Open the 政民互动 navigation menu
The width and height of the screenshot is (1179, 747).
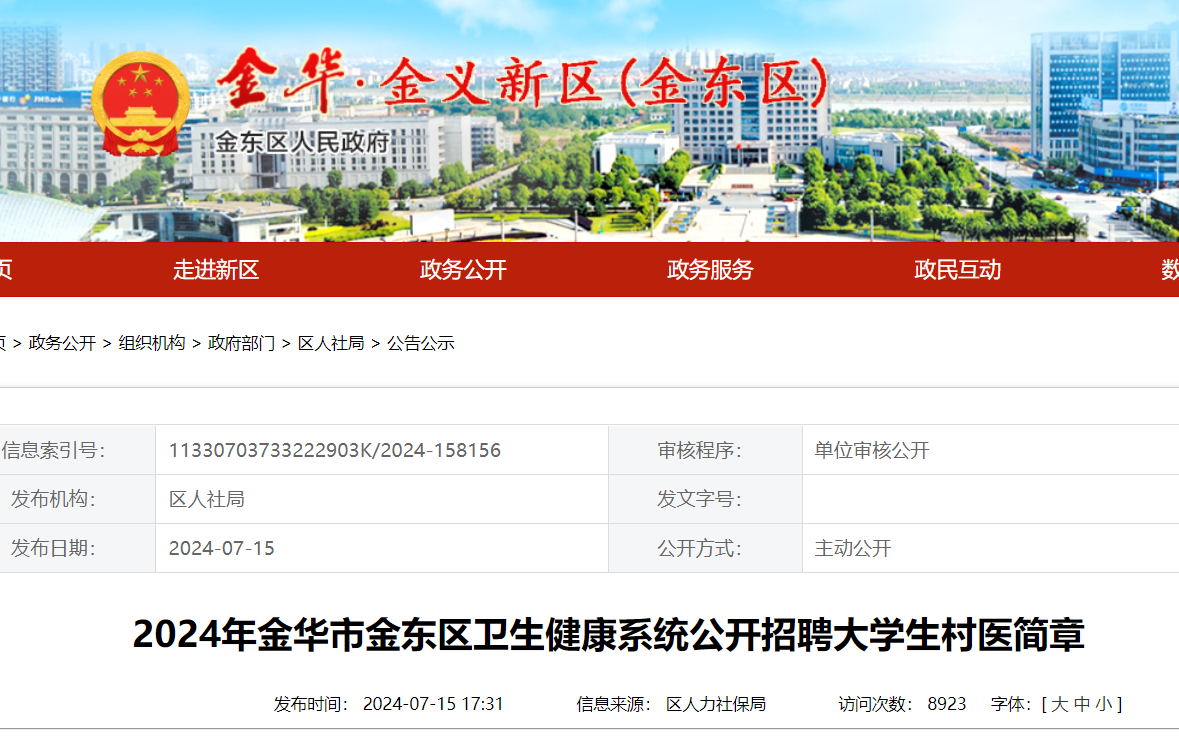tap(957, 269)
